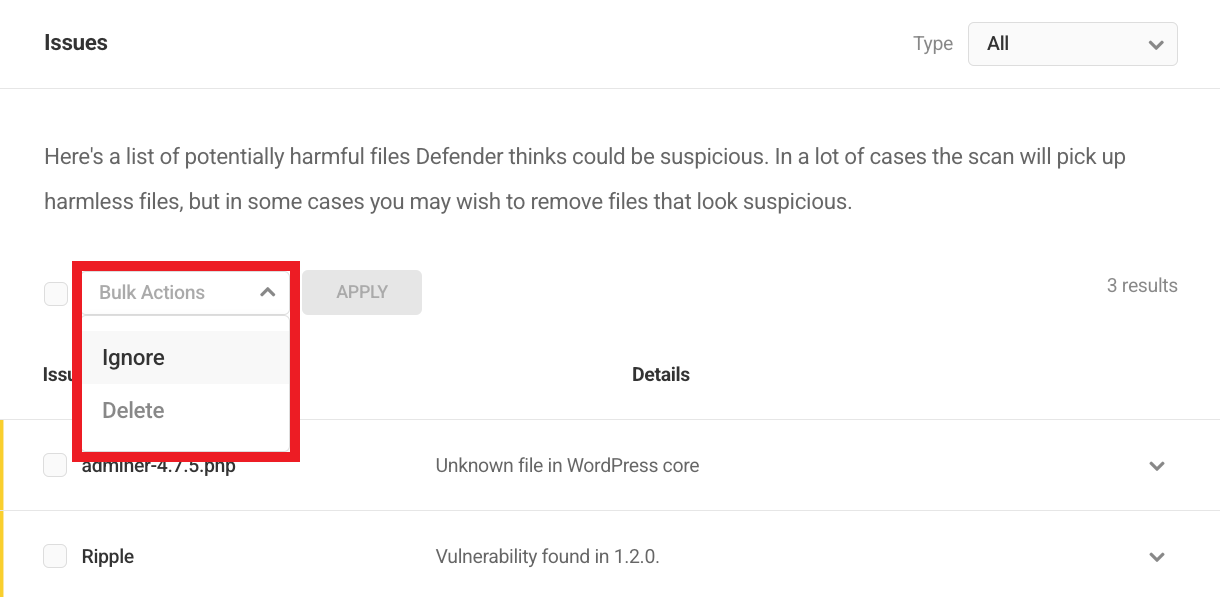Click the down-arrow on the Type filter
This screenshot has width=1220, height=597.
coord(1156,44)
